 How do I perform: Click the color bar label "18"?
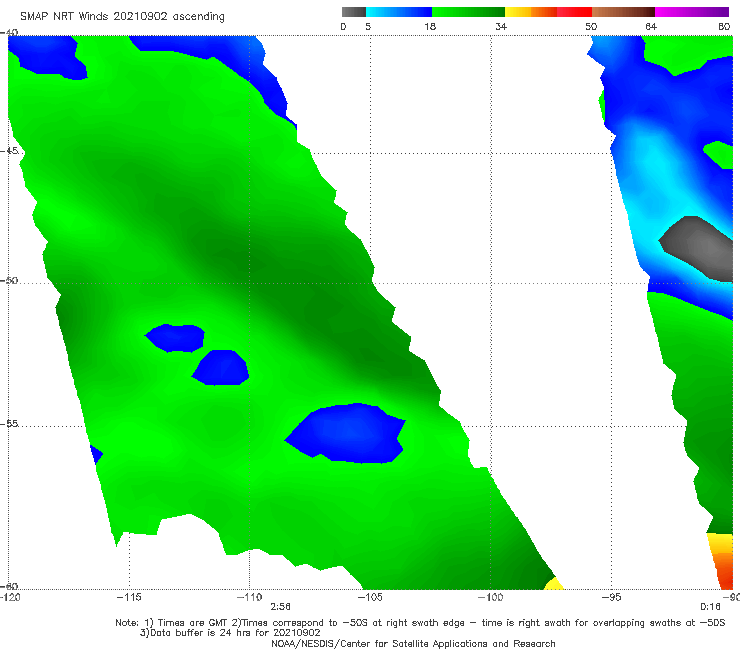point(430,27)
